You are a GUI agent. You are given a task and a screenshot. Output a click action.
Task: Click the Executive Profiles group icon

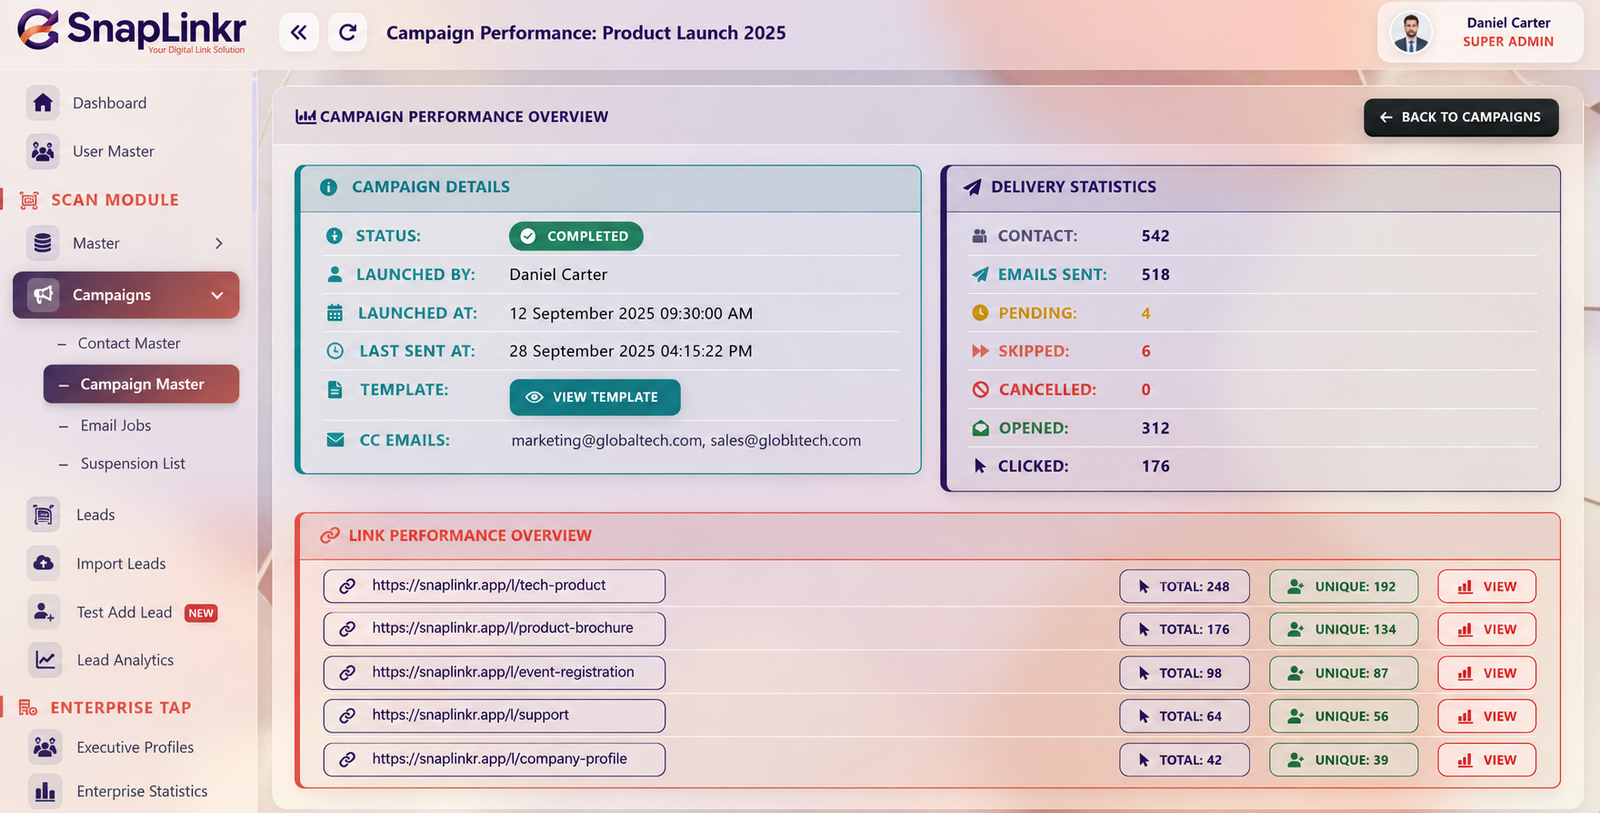coord(45,747)
